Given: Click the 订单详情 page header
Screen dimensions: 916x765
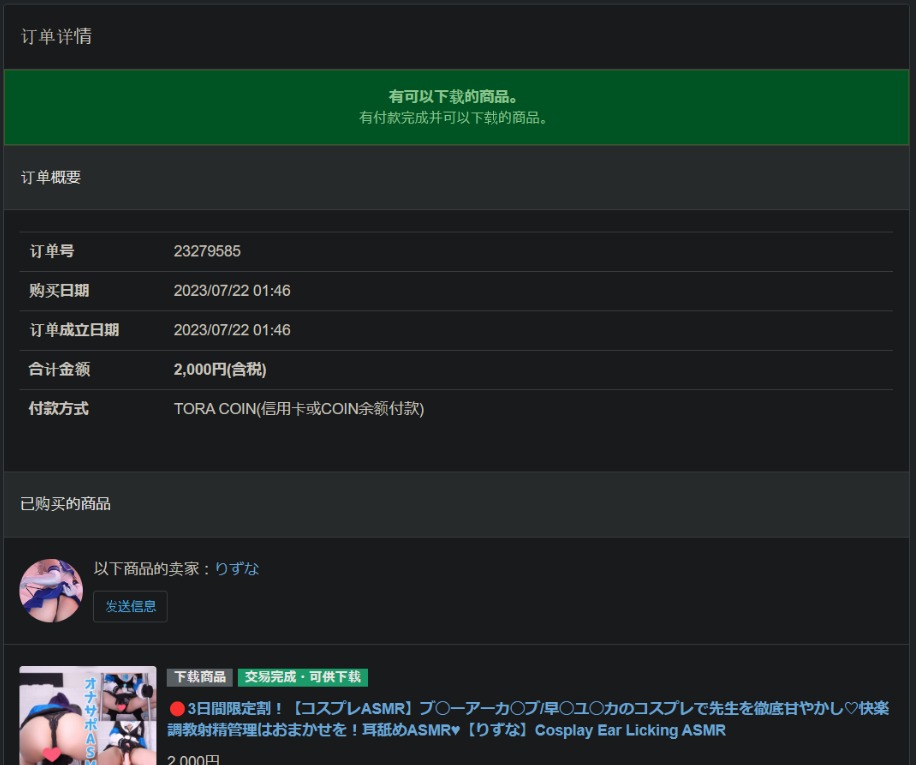Looking at the screenshot, I should point(57,36).
